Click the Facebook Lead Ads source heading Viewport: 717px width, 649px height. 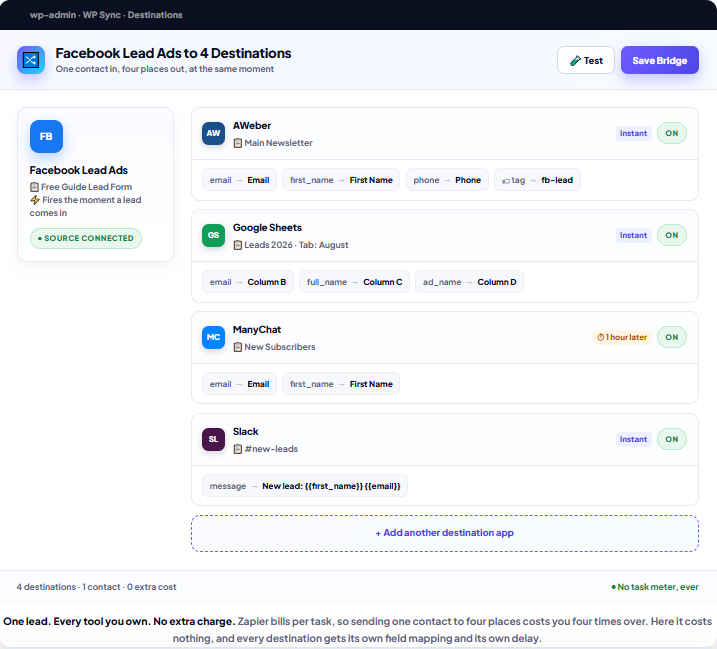click(x=79, y=170)
